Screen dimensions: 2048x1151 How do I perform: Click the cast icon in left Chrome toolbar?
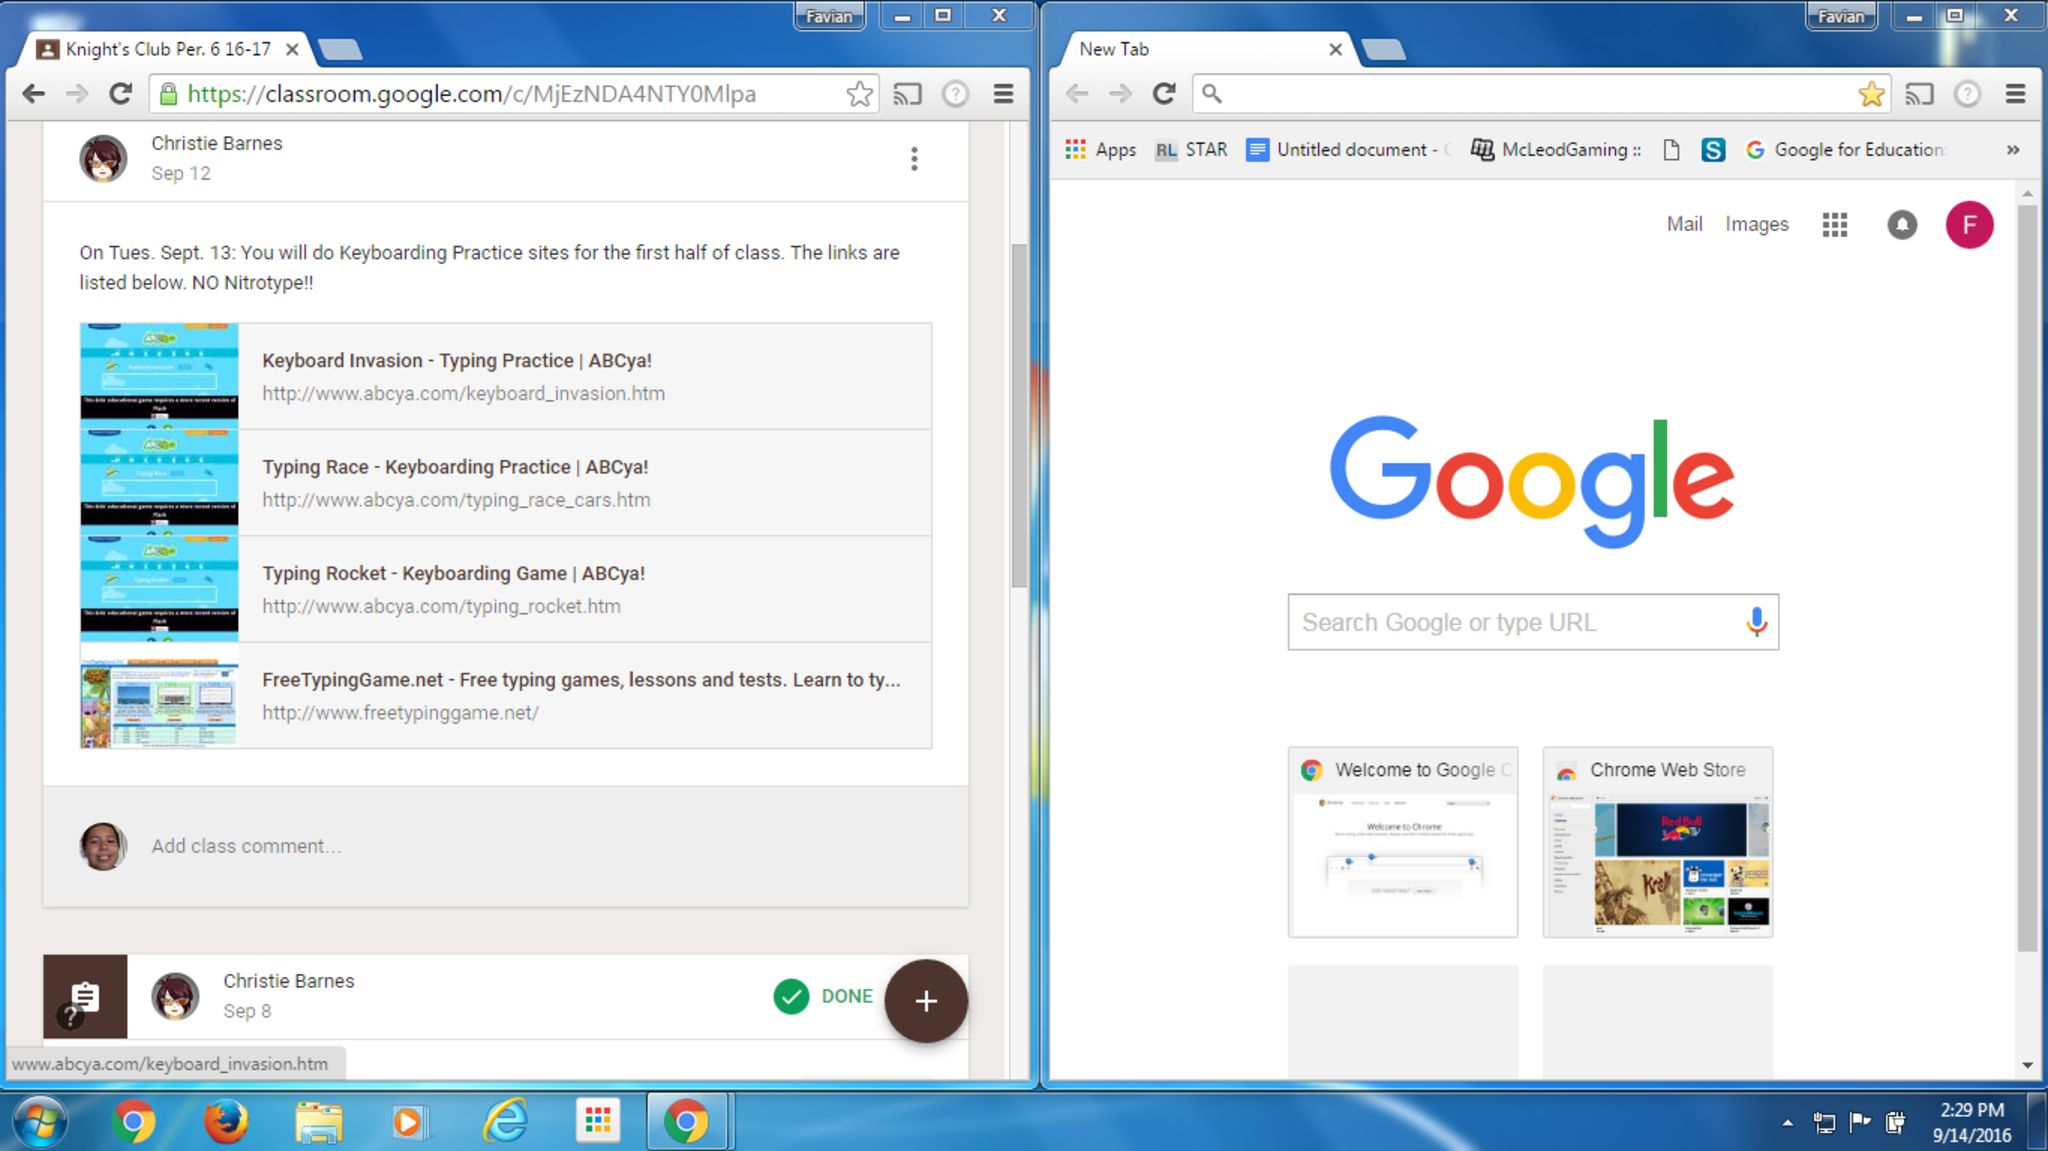point(906,94)
